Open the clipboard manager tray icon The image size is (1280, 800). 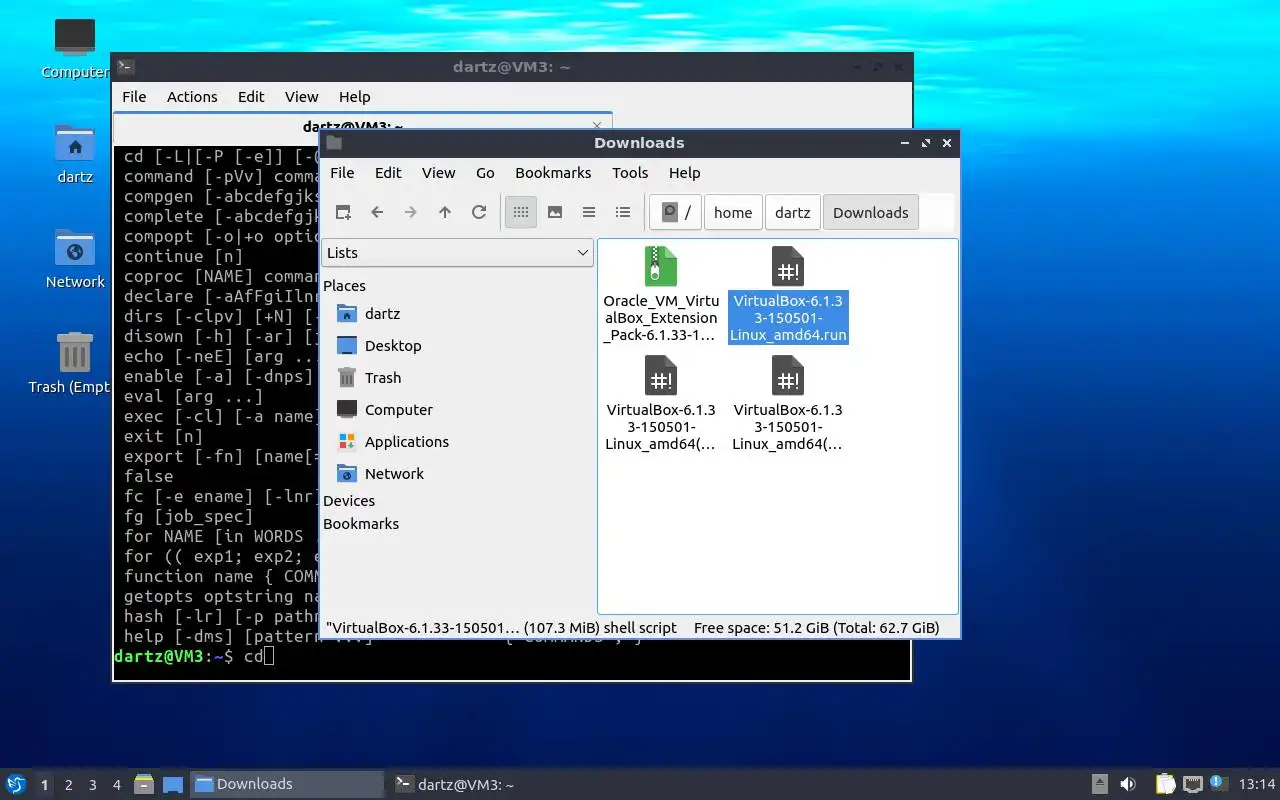tap(1165, 784)
